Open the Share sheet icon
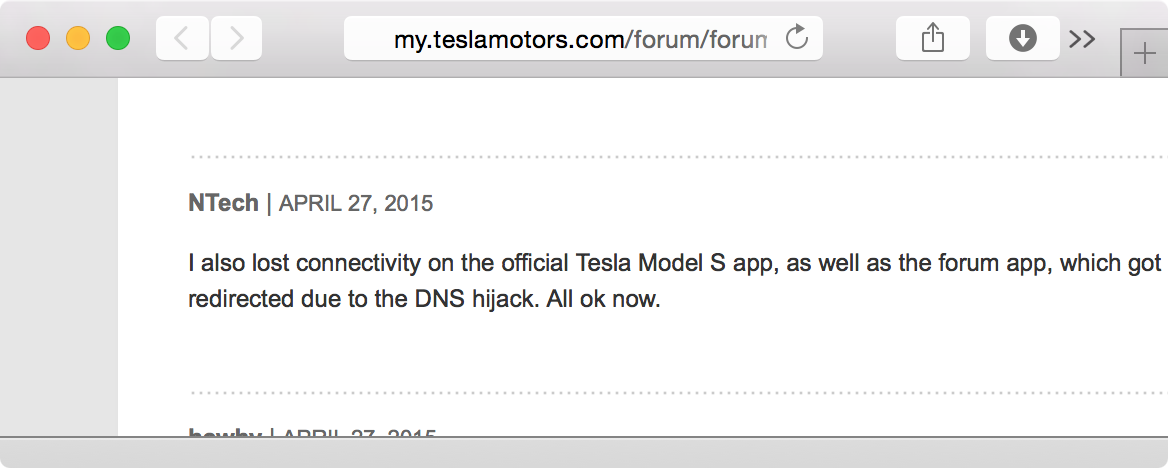The height and width of the screenshot is (468, 1168). pos(933,38)
